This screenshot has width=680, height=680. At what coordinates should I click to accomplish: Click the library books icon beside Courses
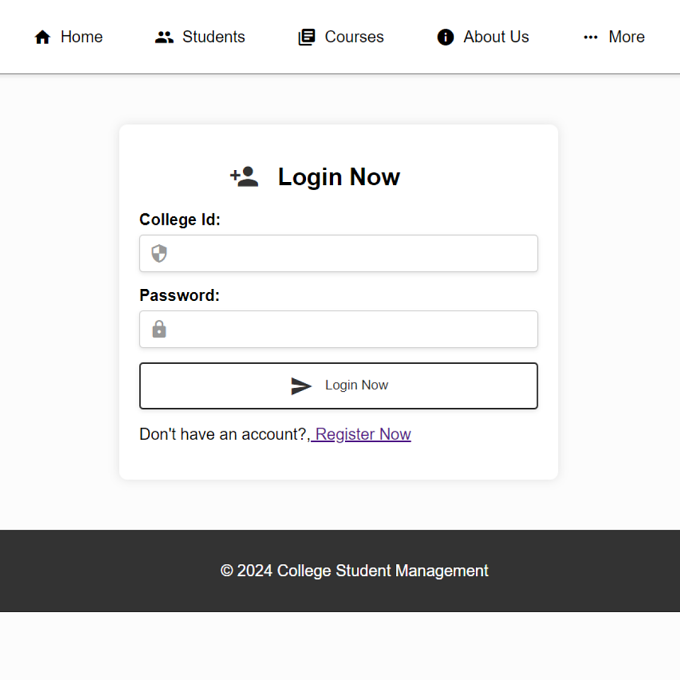point(307,37)
